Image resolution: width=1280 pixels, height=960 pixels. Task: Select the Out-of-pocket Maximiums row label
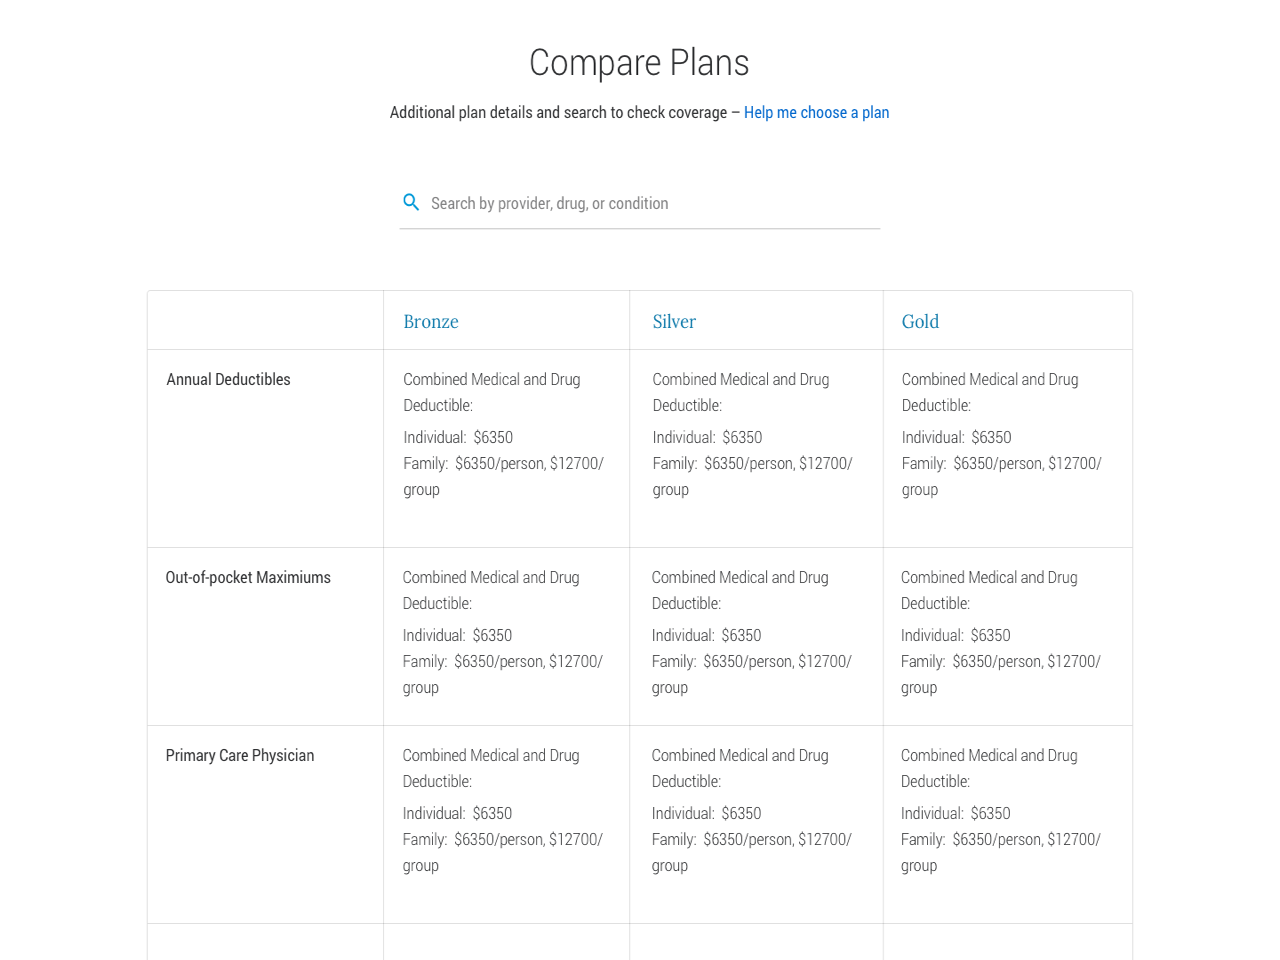[248, 578]
